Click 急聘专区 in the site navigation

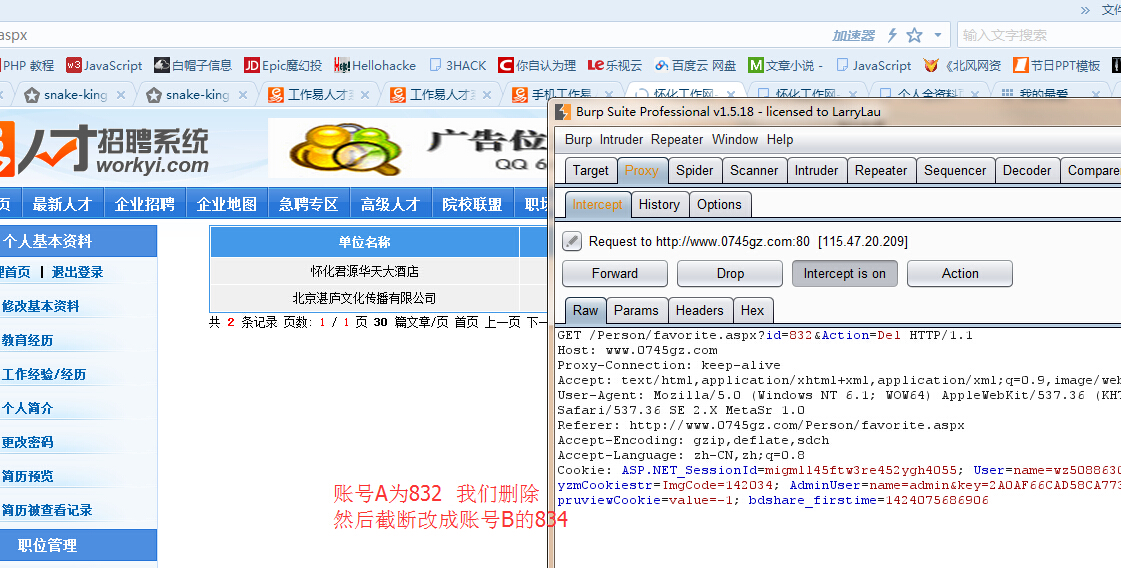tap(309, 204)
